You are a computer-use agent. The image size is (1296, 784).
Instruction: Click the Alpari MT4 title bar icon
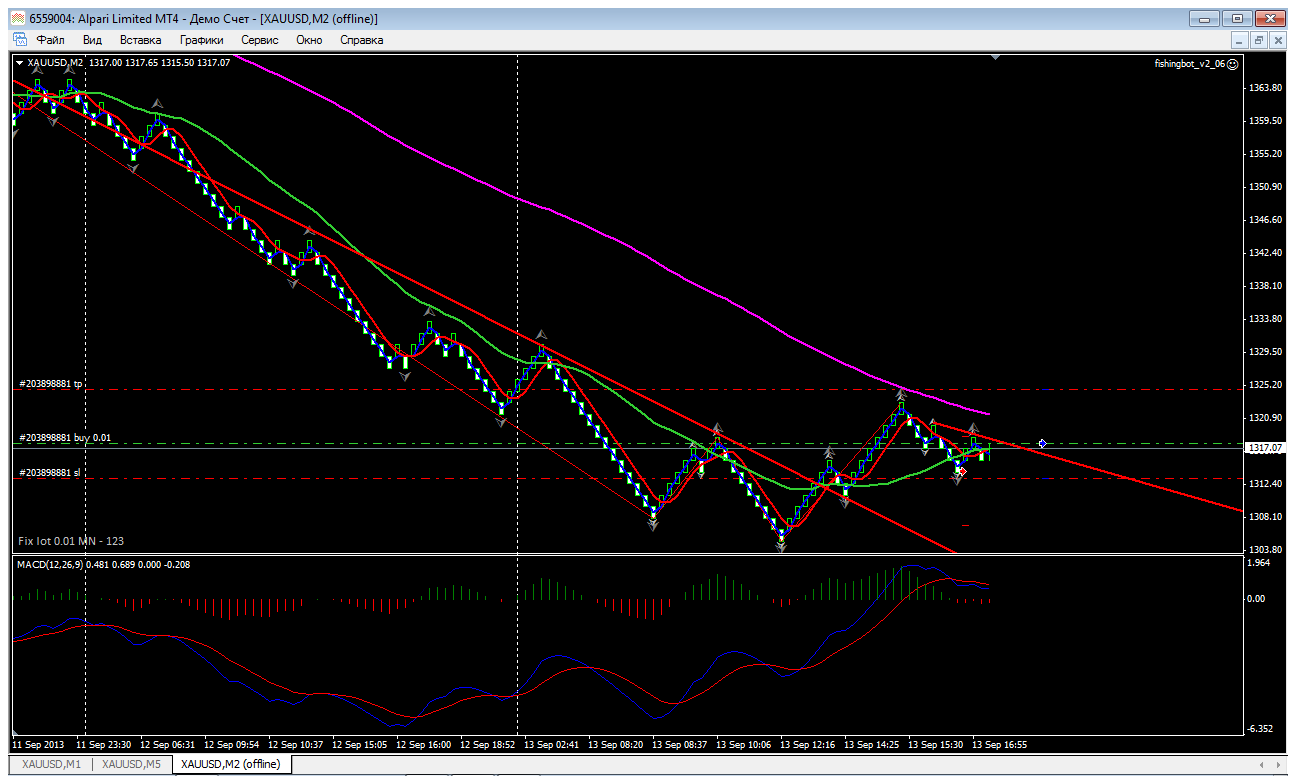click(x=17, y=18)
